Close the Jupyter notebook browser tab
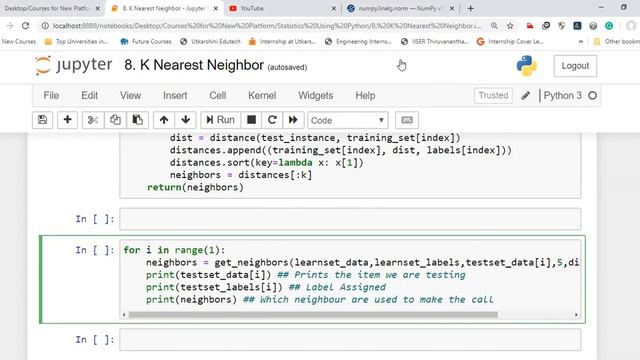640x360 pixels. (x=216, y=8)
